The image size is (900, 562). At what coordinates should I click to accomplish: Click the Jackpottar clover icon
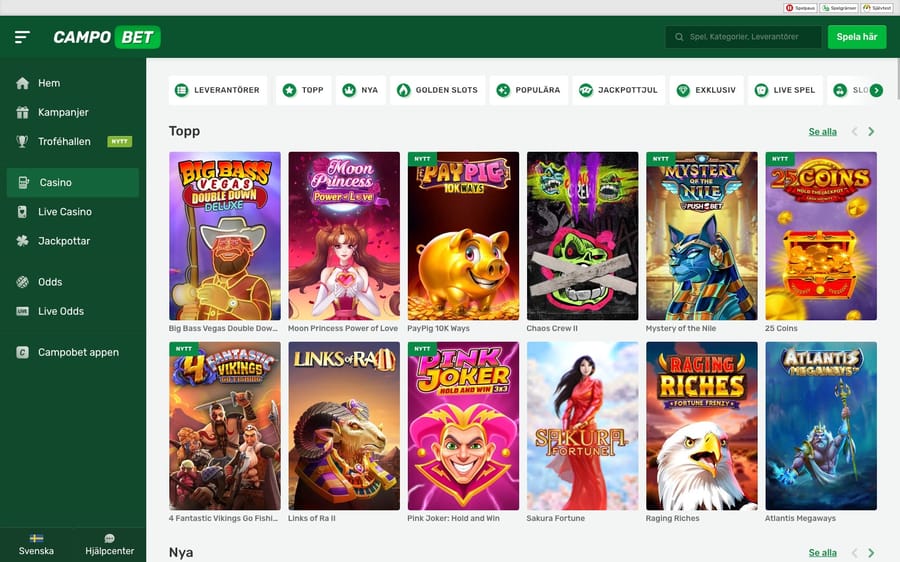click(x=22, y=241)
